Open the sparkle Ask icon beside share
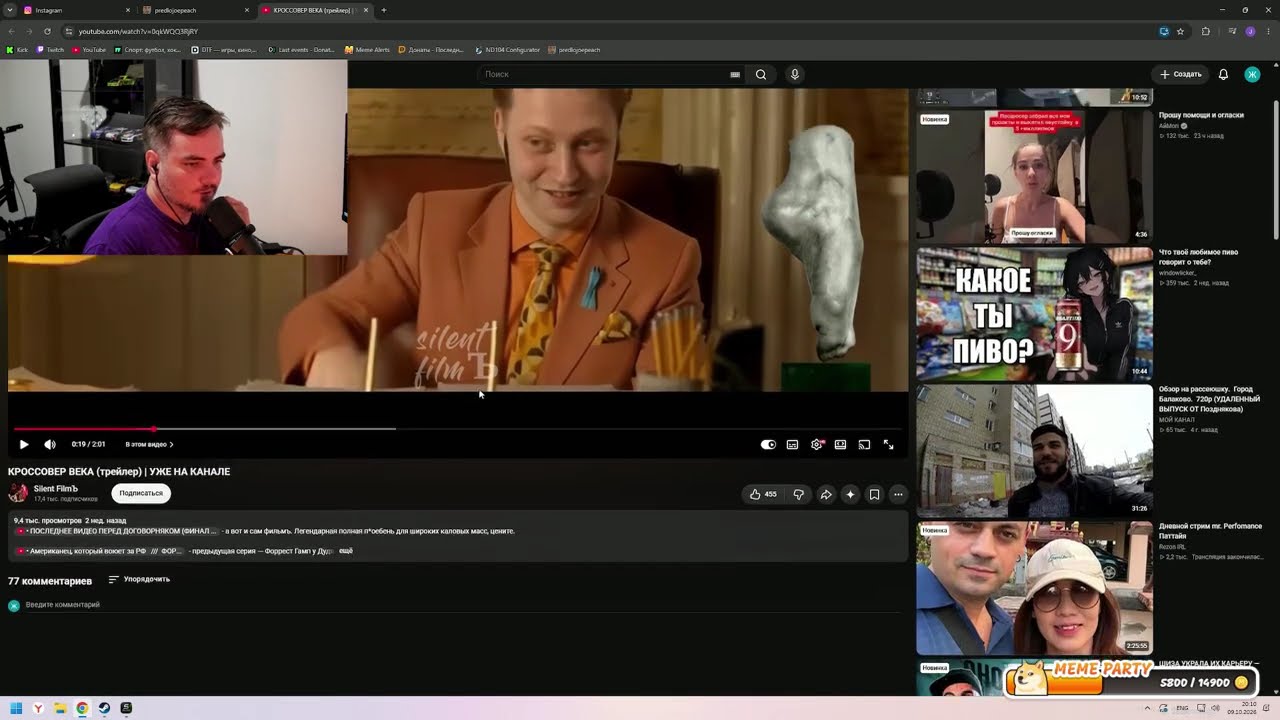The image size is (1280, 720). click(x=850, y=494)
